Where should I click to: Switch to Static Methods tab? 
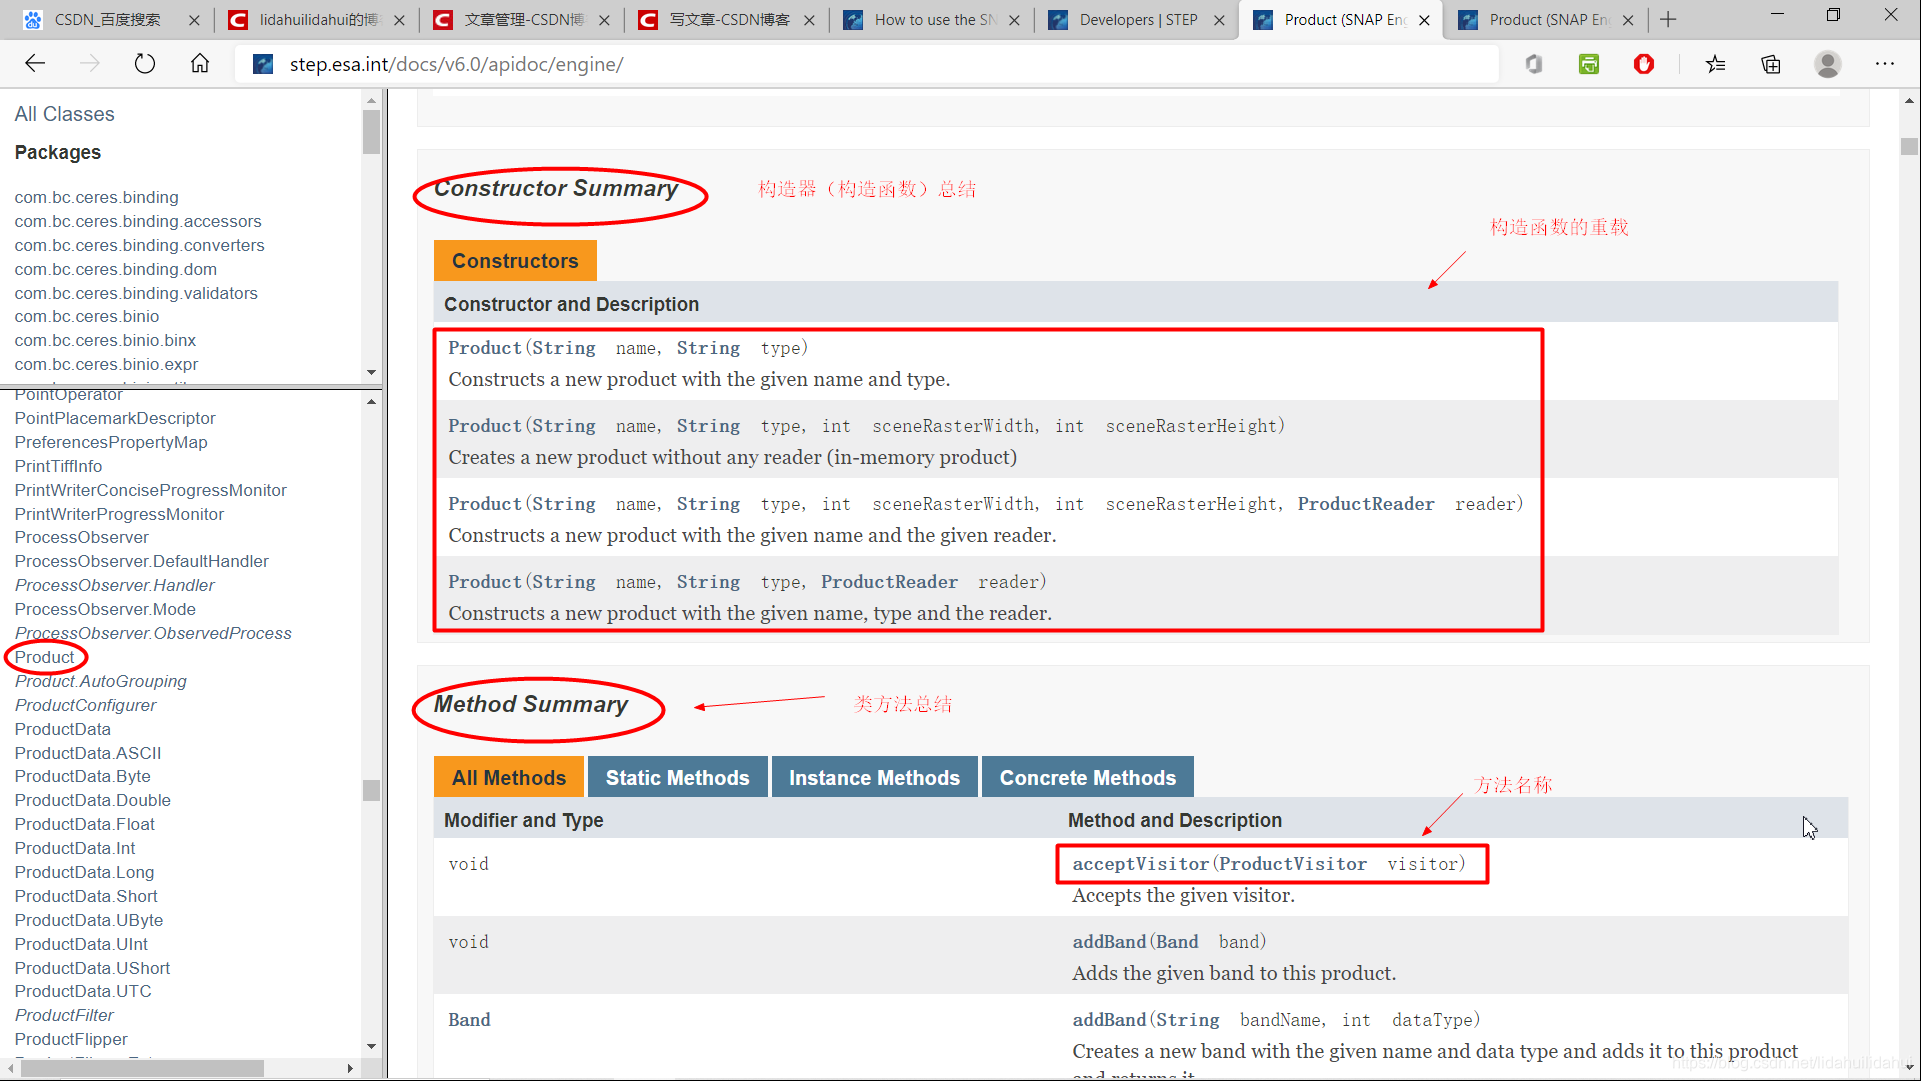point(677,778)
